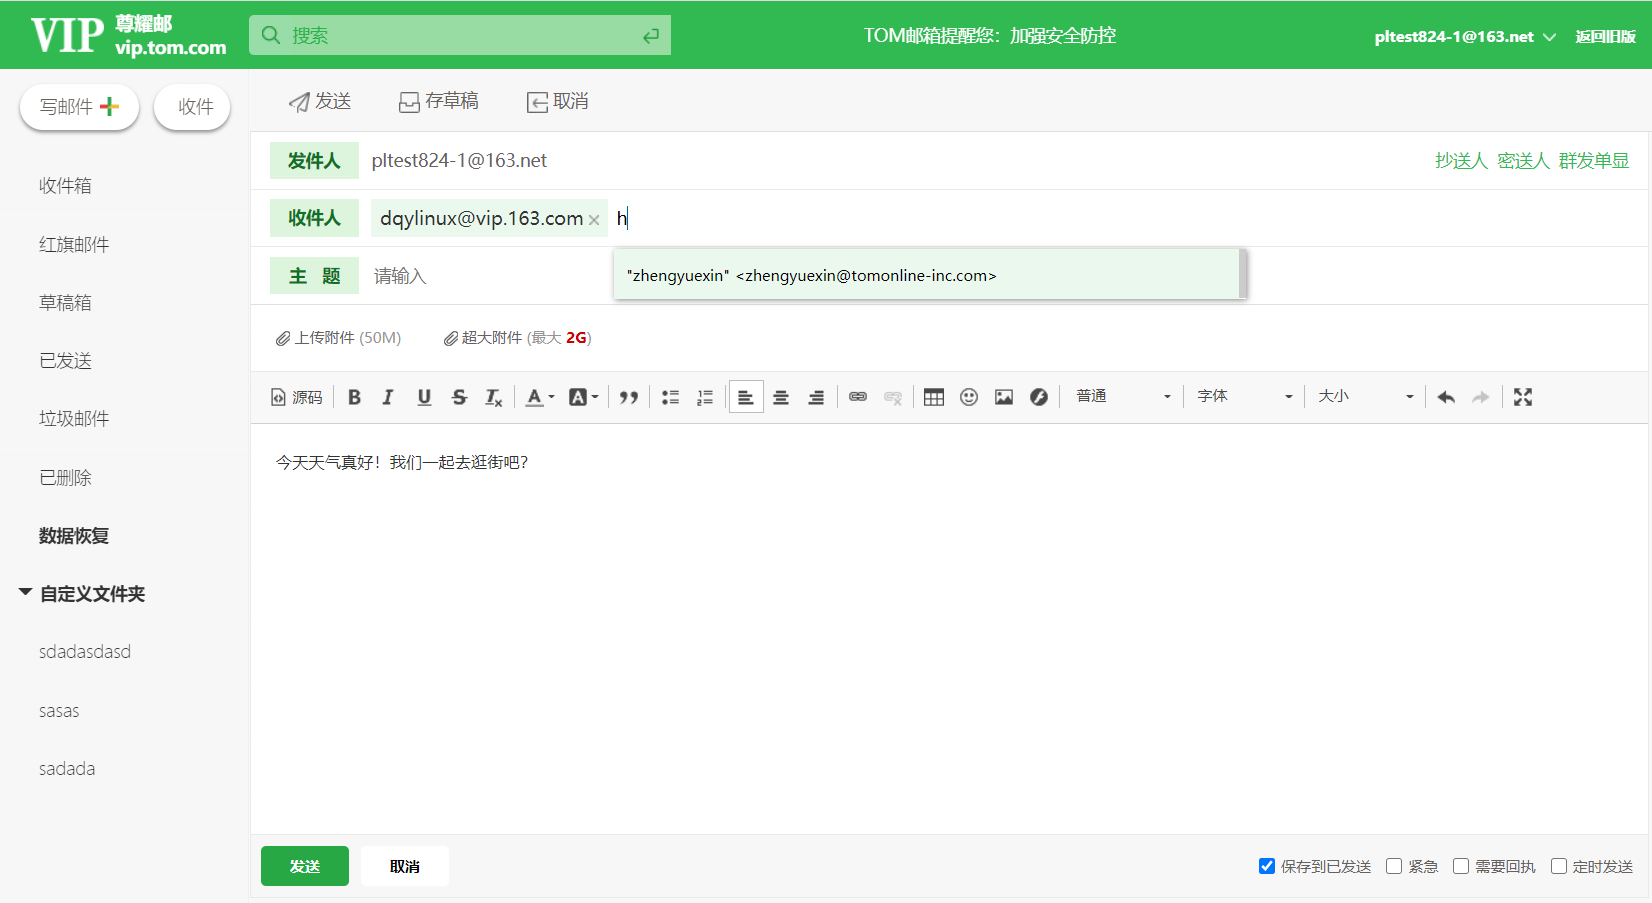Enable the 紧急 urgent checkbox

[x=1393, y=866]
